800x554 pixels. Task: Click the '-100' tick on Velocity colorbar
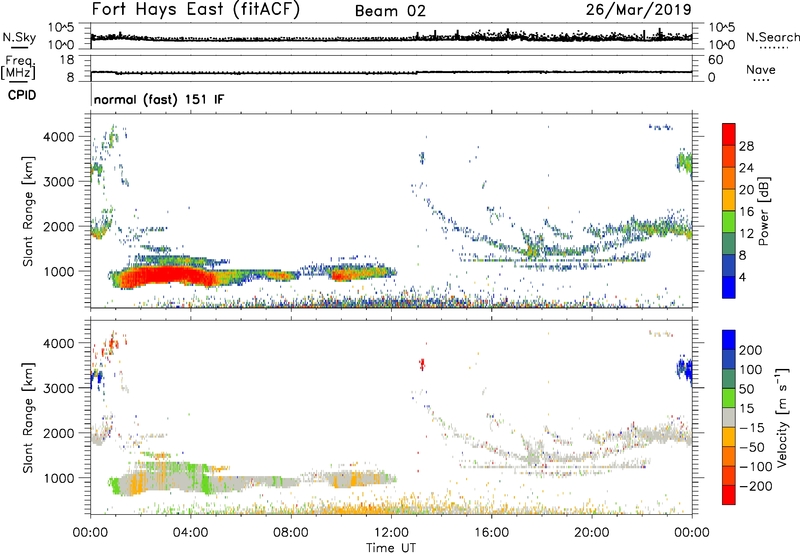(755, 466)
